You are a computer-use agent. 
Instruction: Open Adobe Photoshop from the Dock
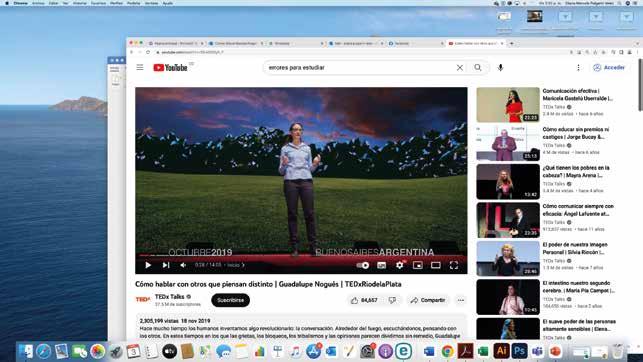tap(519, 351)
